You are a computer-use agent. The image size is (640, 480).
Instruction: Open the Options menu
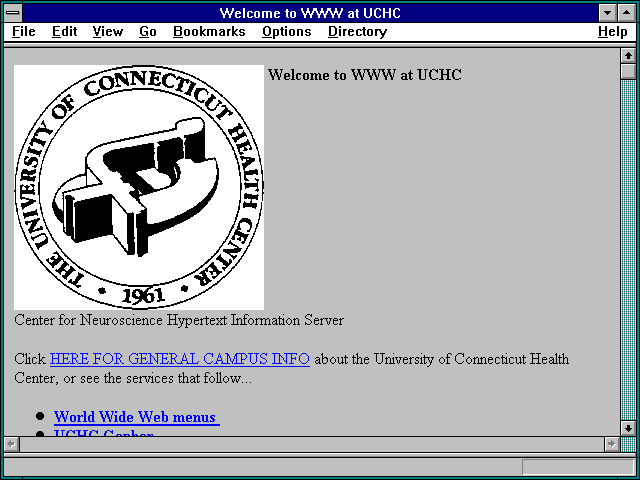point(287,32)
